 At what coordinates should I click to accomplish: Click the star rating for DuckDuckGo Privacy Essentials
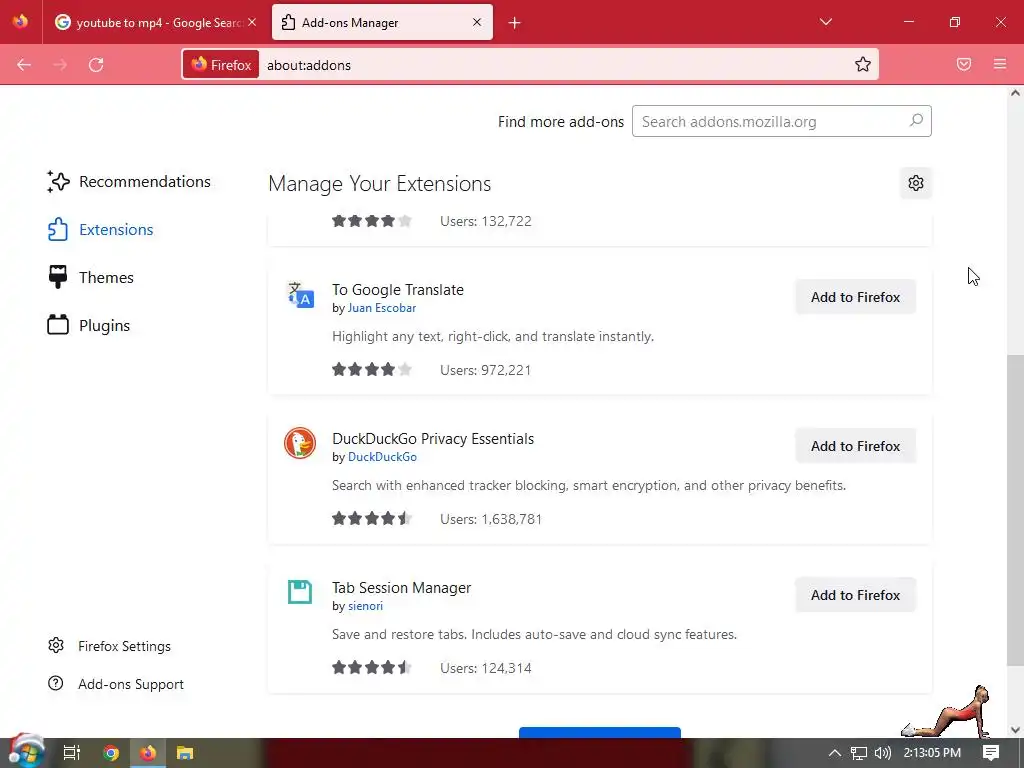click(x=372, y=519)
